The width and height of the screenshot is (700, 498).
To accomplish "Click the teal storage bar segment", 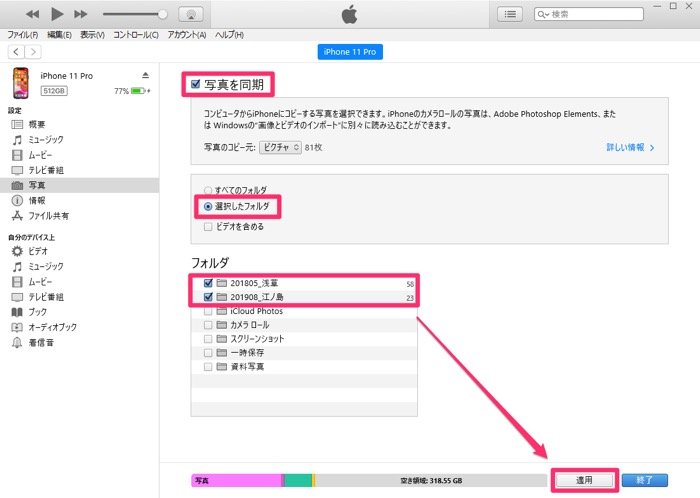I will (x=298, y=481).
